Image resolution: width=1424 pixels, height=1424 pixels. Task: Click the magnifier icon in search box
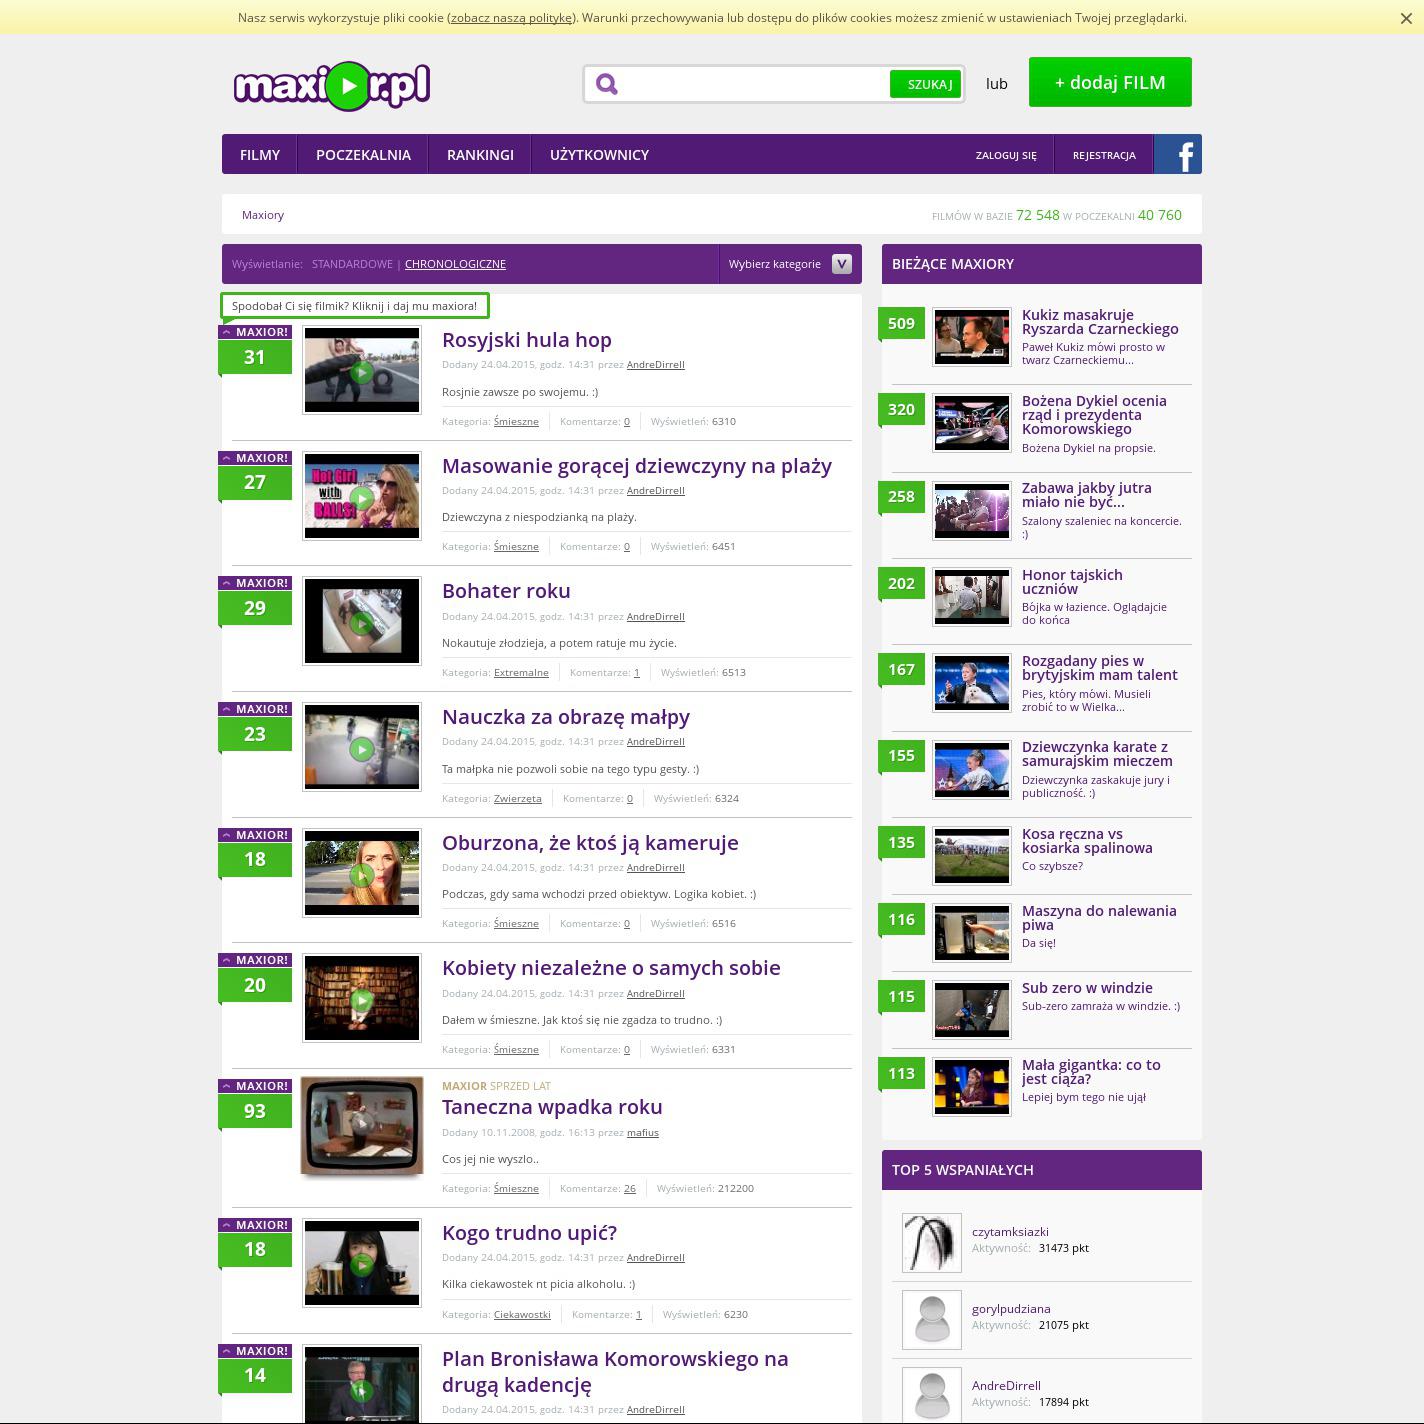607,84
